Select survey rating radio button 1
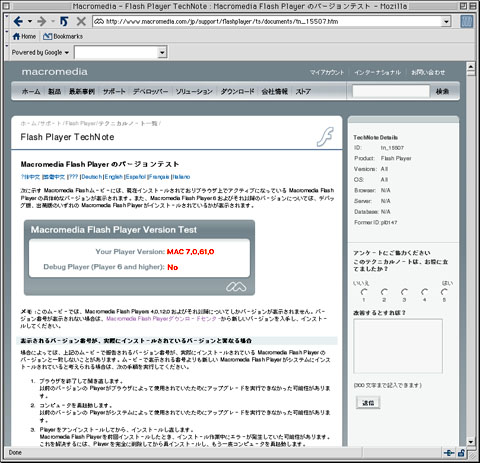Screen dimensions: 480x463 tap(364, 292)
